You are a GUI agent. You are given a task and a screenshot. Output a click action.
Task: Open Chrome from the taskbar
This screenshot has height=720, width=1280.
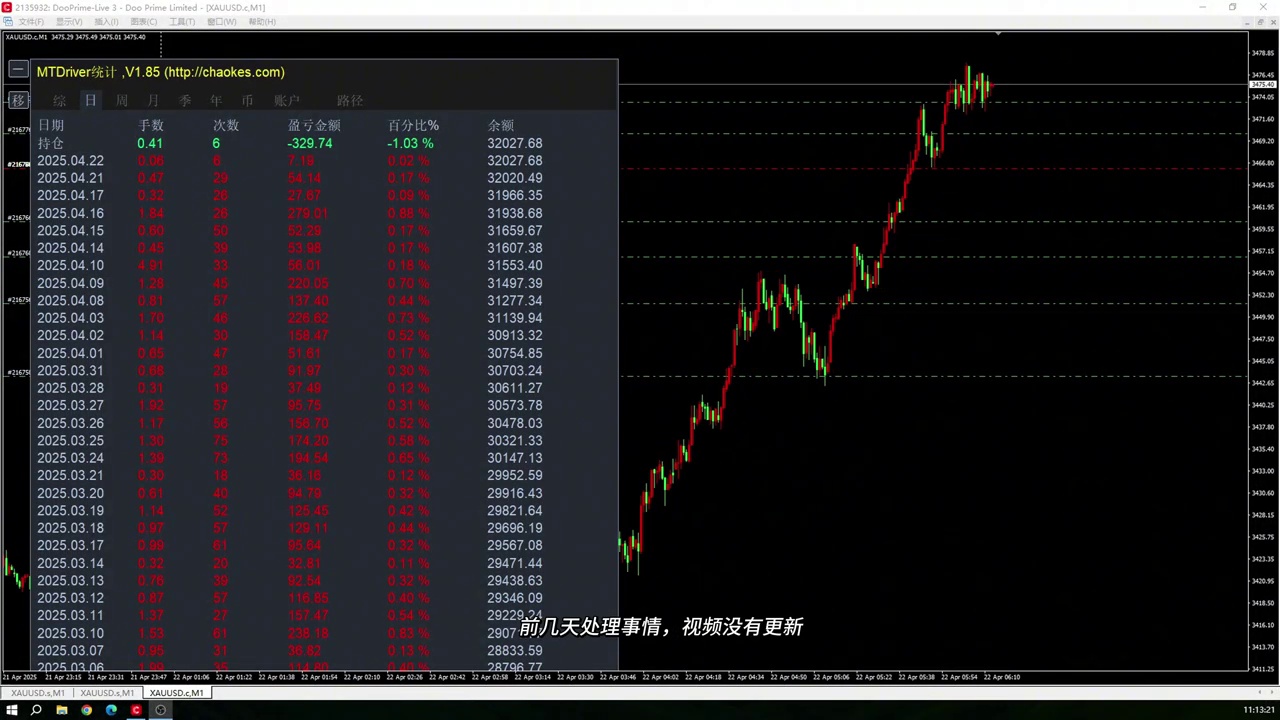(86, 710)
